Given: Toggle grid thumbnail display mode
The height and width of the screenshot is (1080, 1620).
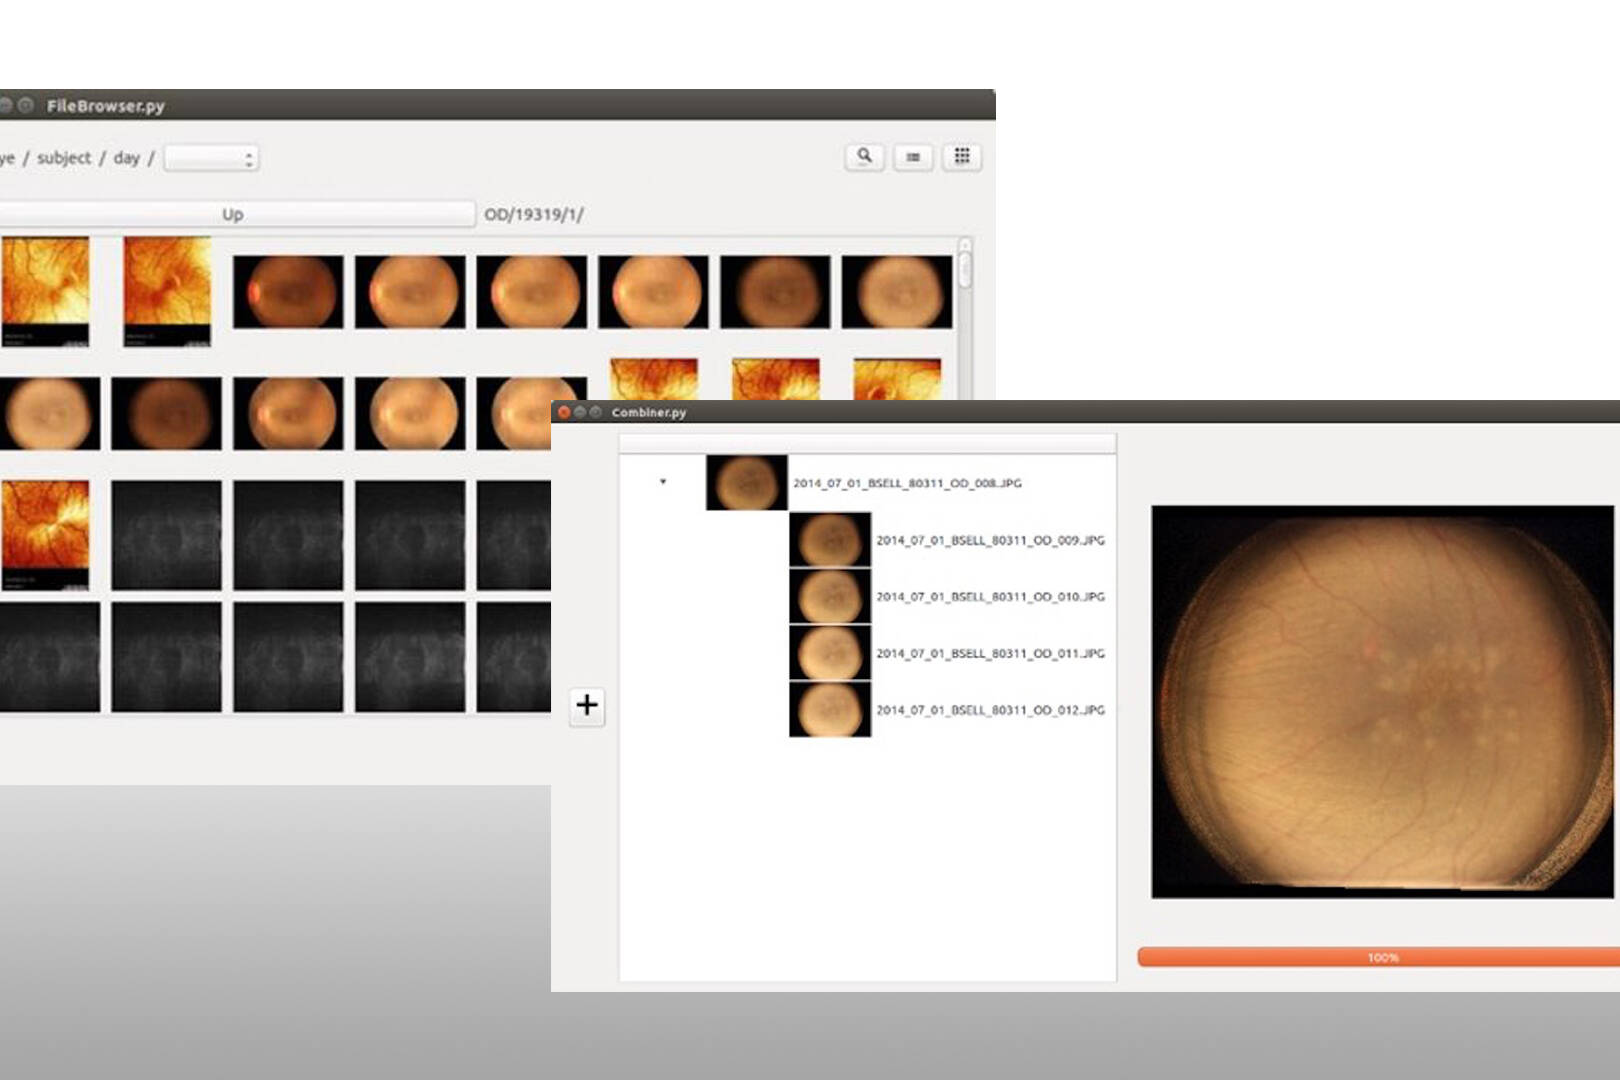Looking at the screenshot, I should (x=961, y=157).
